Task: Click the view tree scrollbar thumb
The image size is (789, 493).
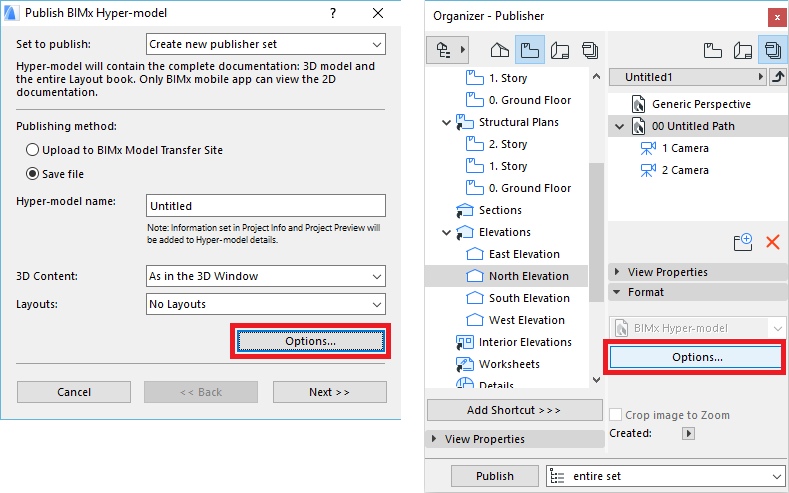Action: (x=596, y=232)
